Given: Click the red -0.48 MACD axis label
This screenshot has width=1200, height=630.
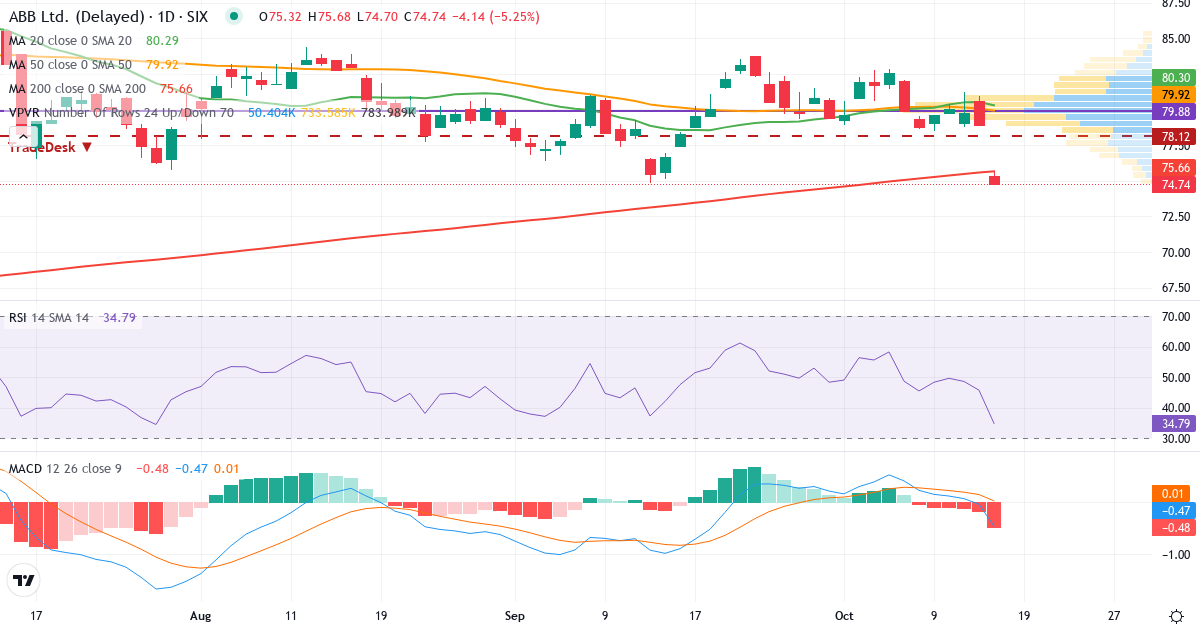Looking at the screenshot, I should pos(1175,527).
